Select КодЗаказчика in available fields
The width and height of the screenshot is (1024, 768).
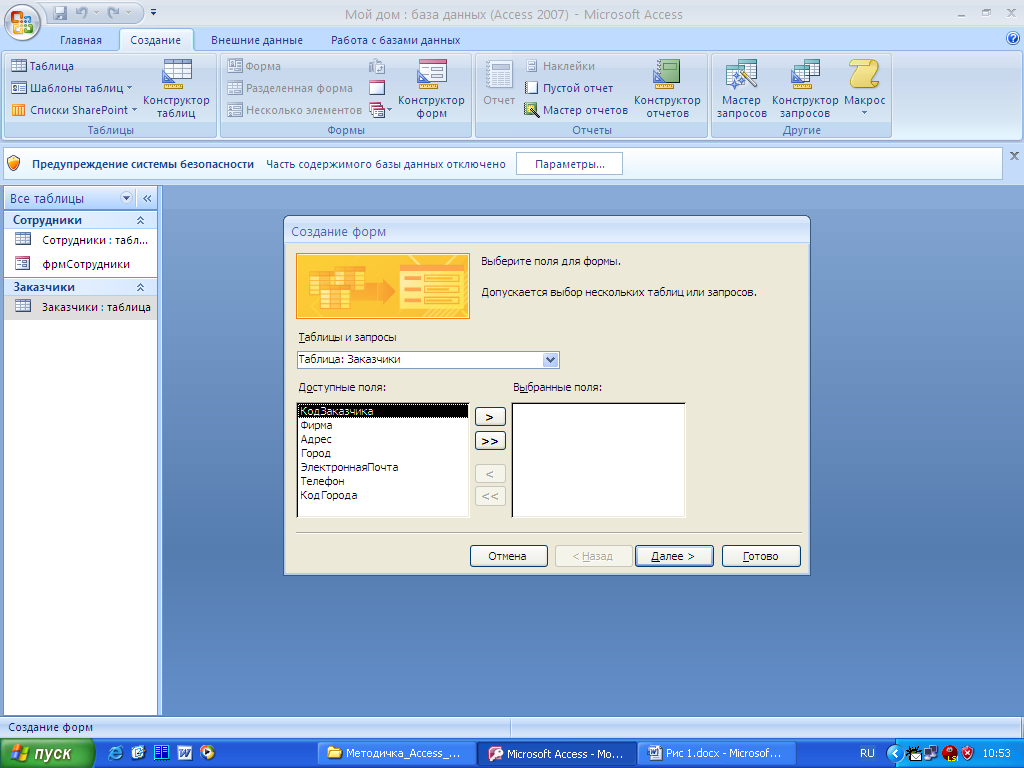pyautogui.click(x=383, y=411)
